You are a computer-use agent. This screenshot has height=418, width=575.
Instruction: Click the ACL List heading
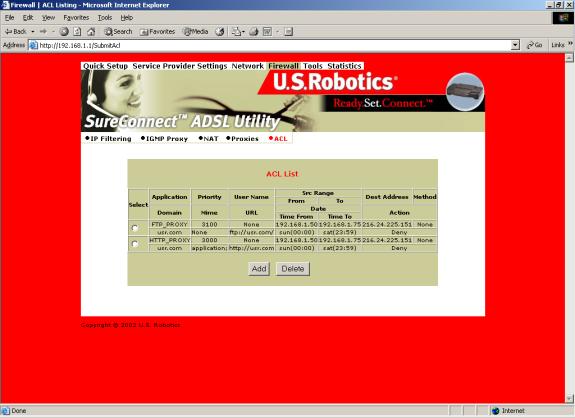(282, 174)
